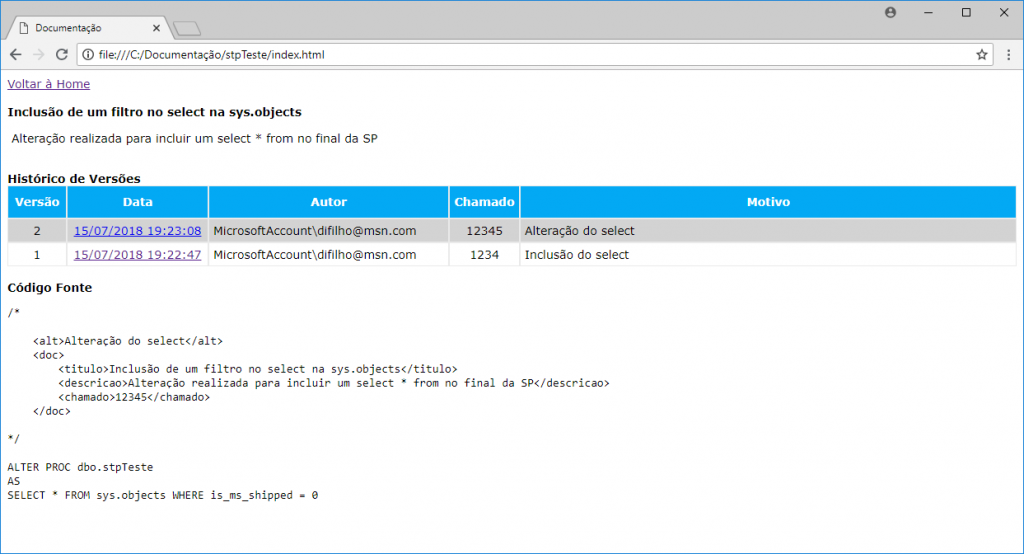Image resolution: width=1024 pixels, height=554 pixels.
Task: Click the Data column header
Action: [137, 202]
